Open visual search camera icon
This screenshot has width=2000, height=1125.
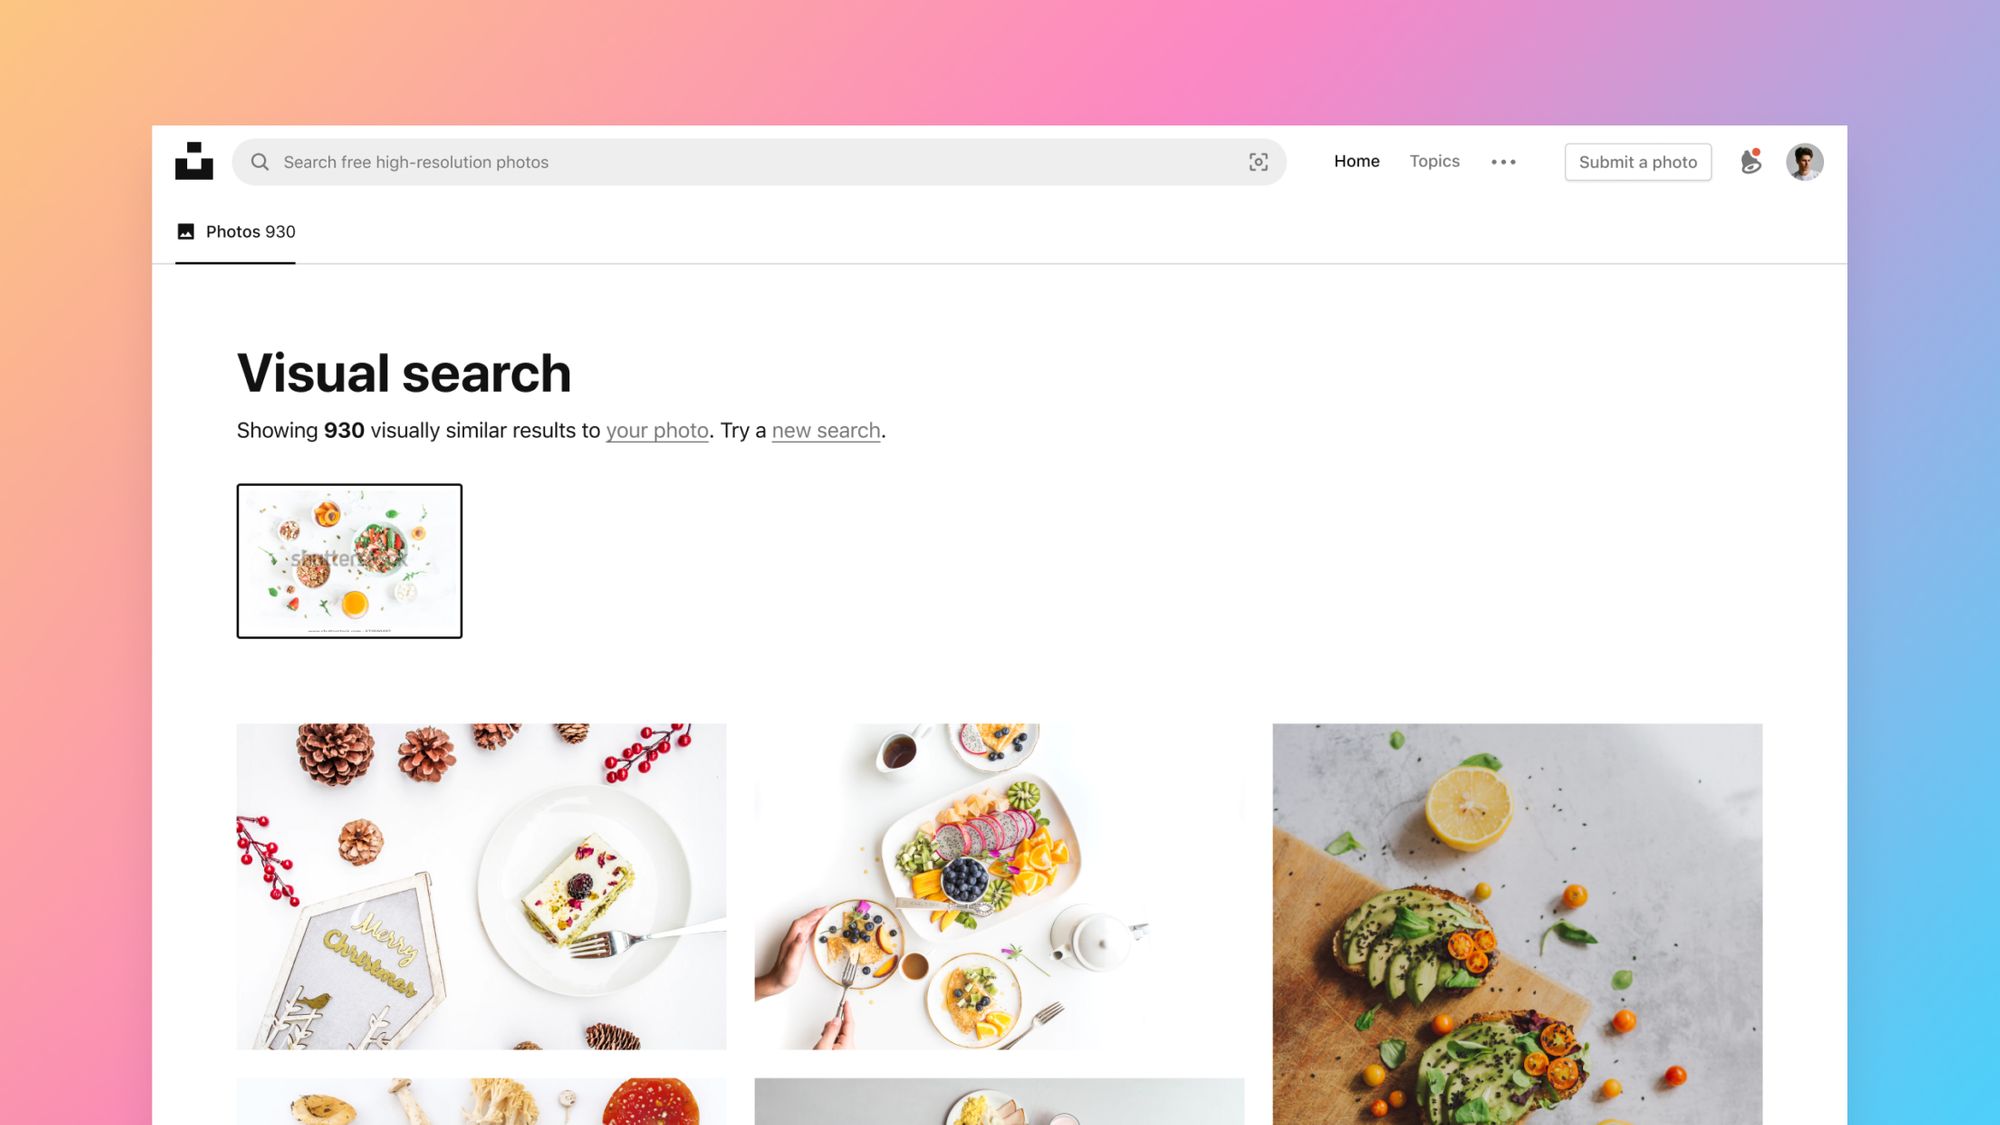[x=1258, y=162]
